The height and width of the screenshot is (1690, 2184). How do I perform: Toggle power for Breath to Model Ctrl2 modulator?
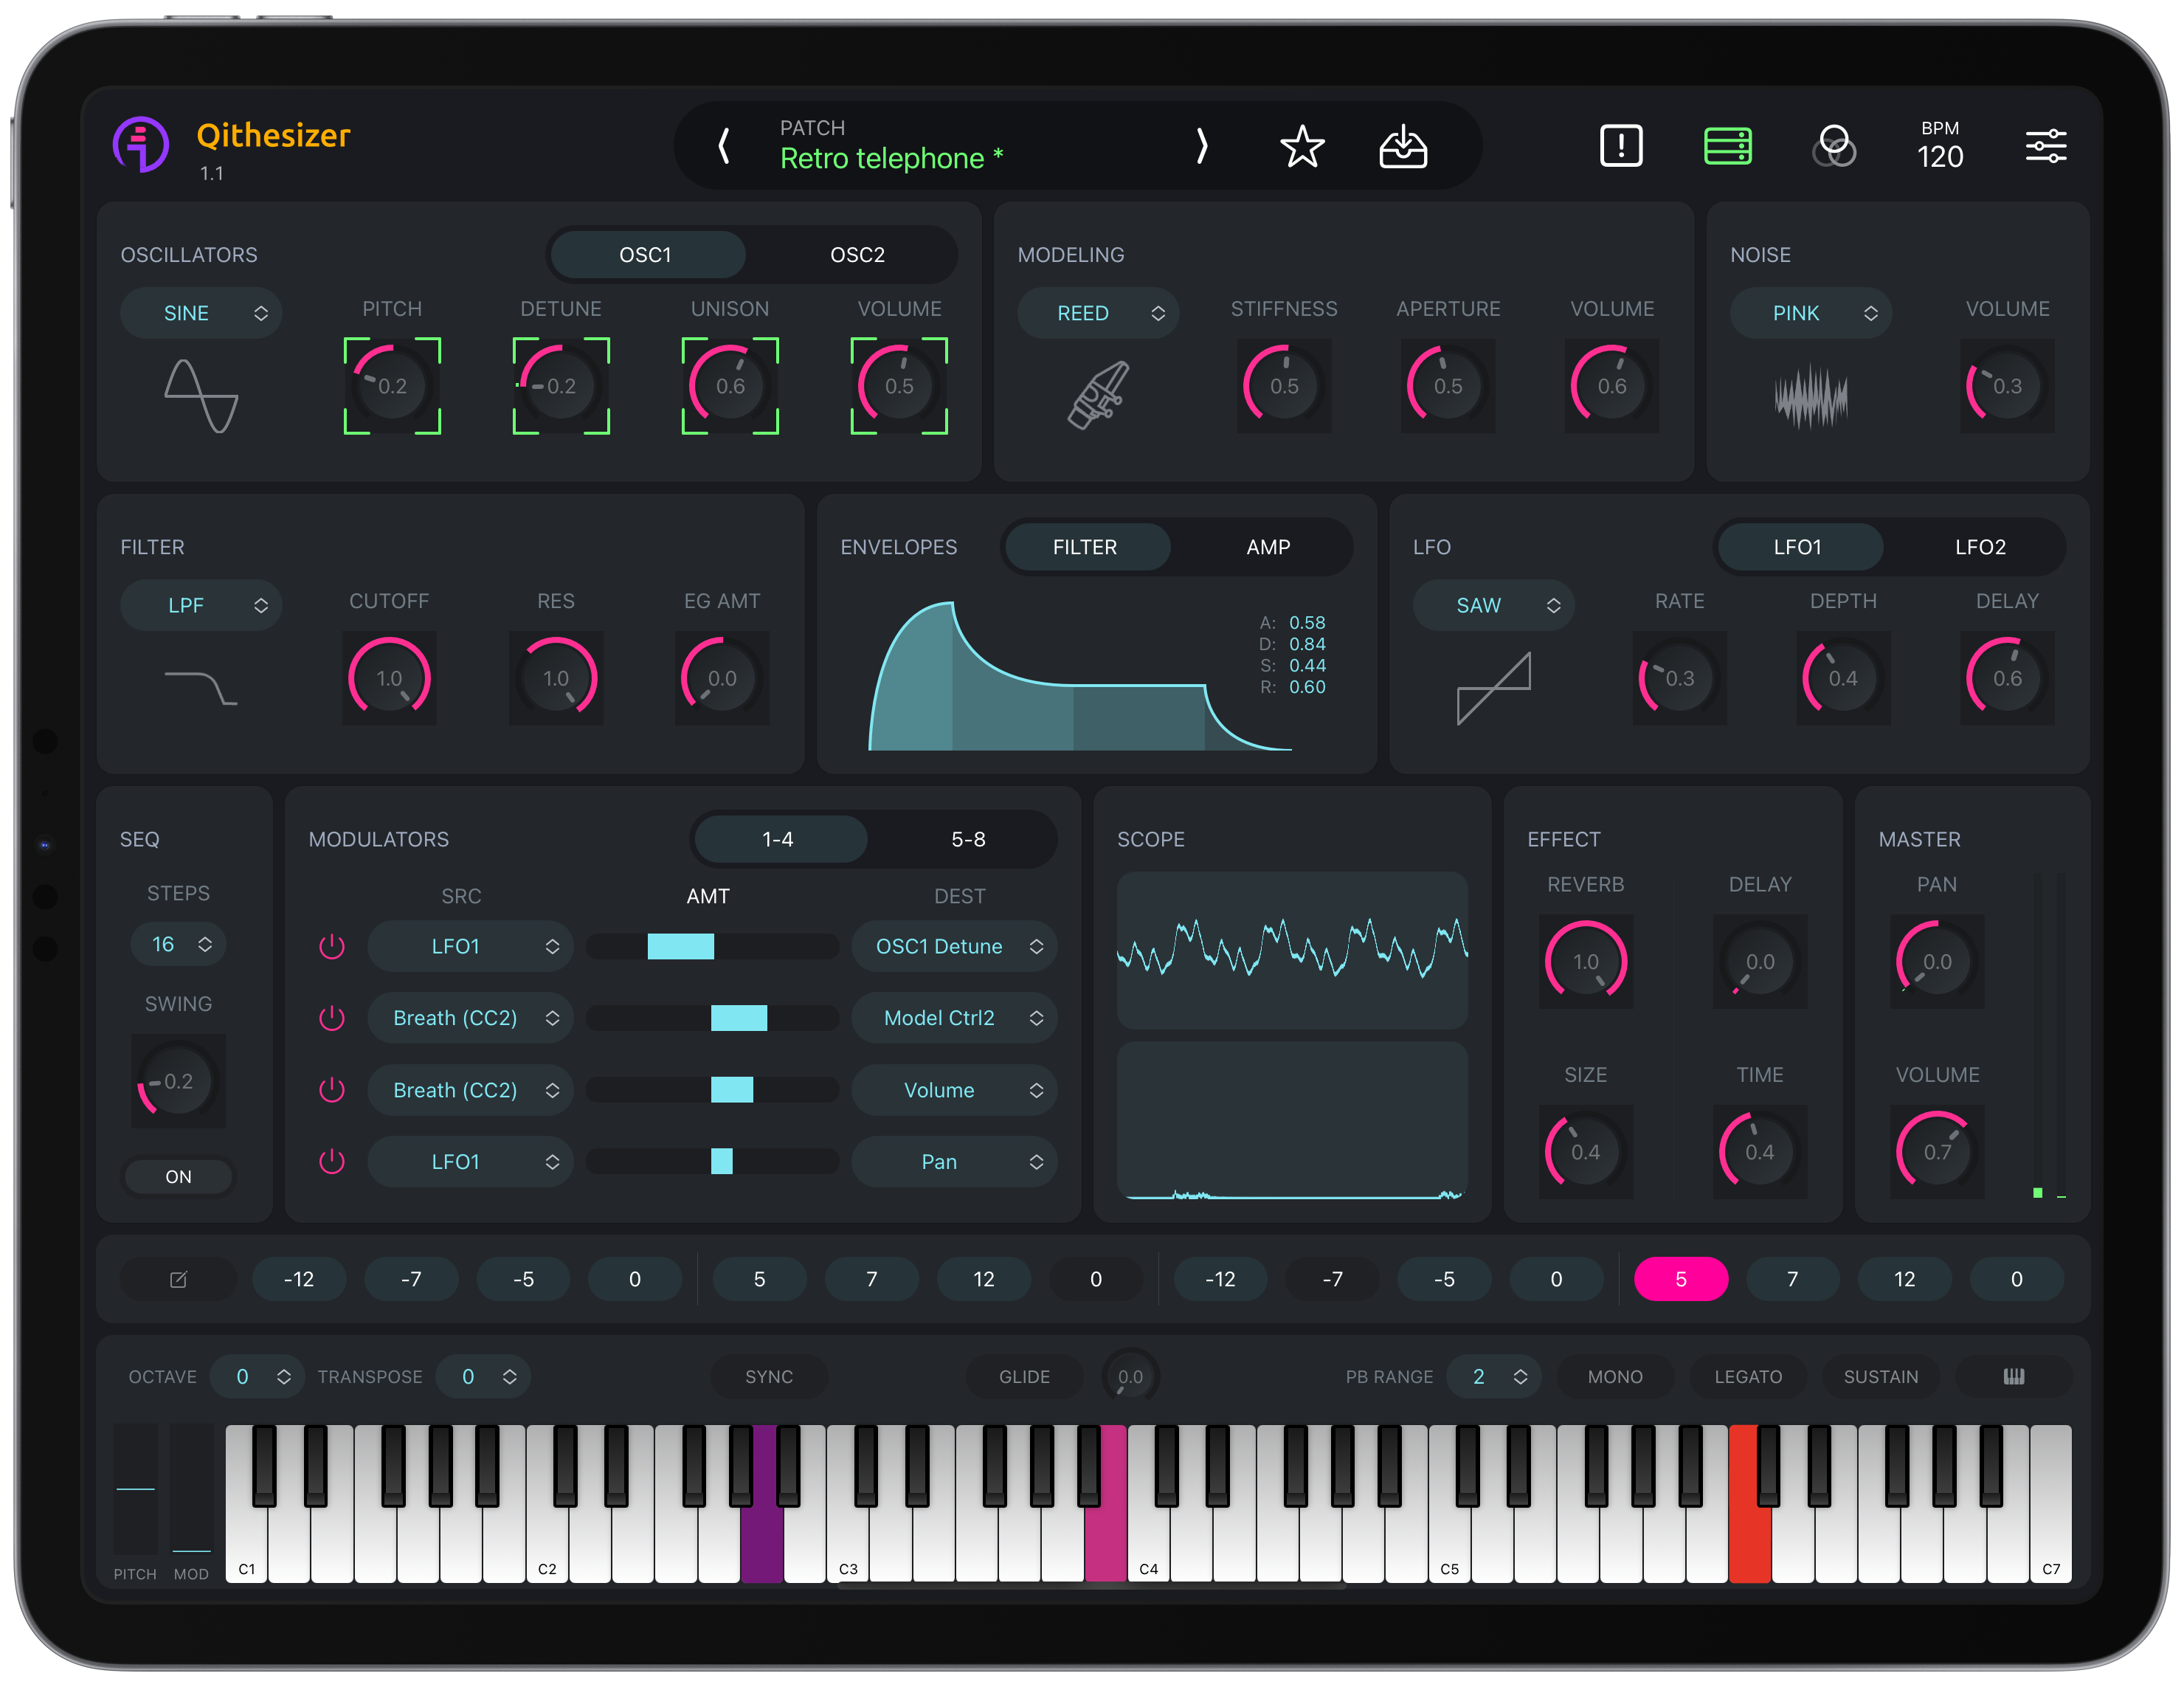tap(332, 1018)
